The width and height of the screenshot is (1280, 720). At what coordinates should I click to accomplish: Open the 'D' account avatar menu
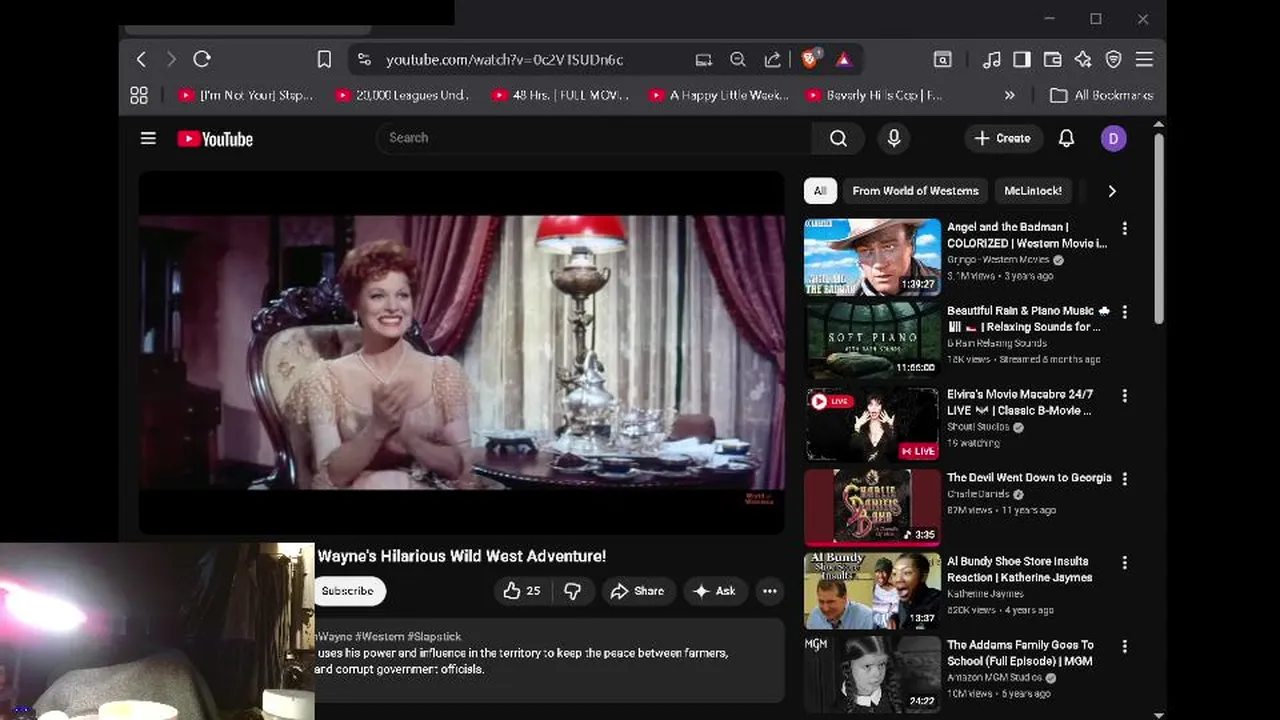coord(1114,138)
